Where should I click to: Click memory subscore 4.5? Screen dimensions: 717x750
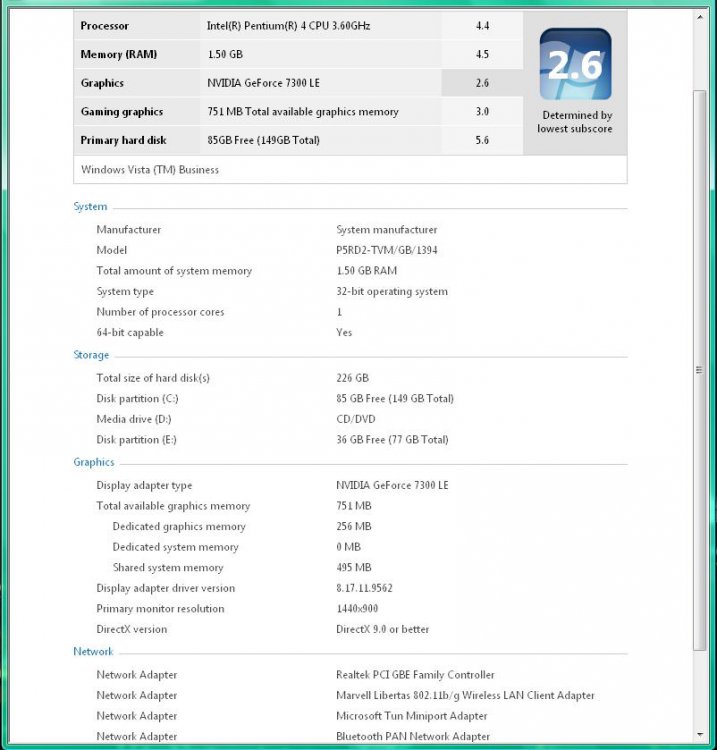pyautogui.click(x=482, y=55)
